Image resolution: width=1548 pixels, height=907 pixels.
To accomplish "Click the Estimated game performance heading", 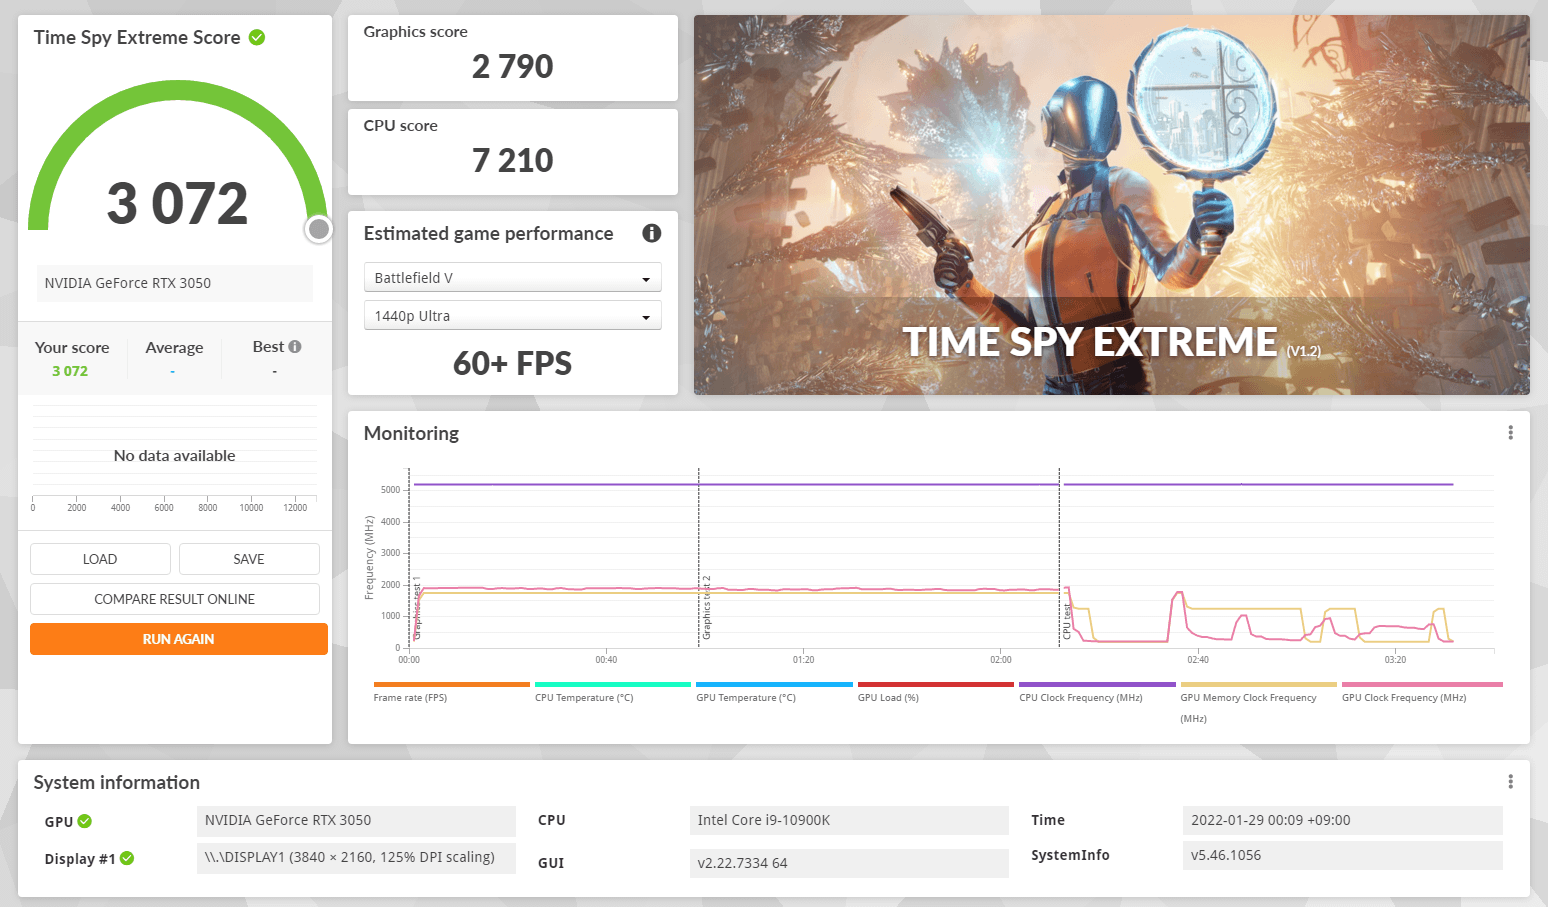I will (489, 234).
